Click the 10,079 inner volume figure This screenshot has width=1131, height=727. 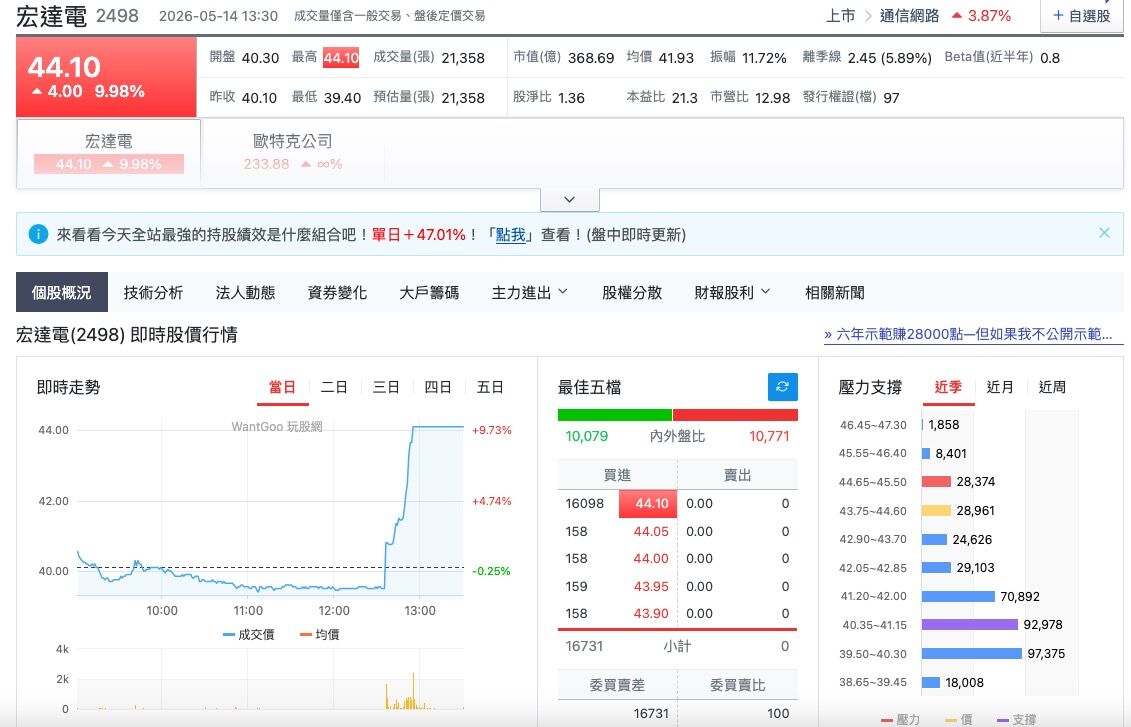pos(586,436)
